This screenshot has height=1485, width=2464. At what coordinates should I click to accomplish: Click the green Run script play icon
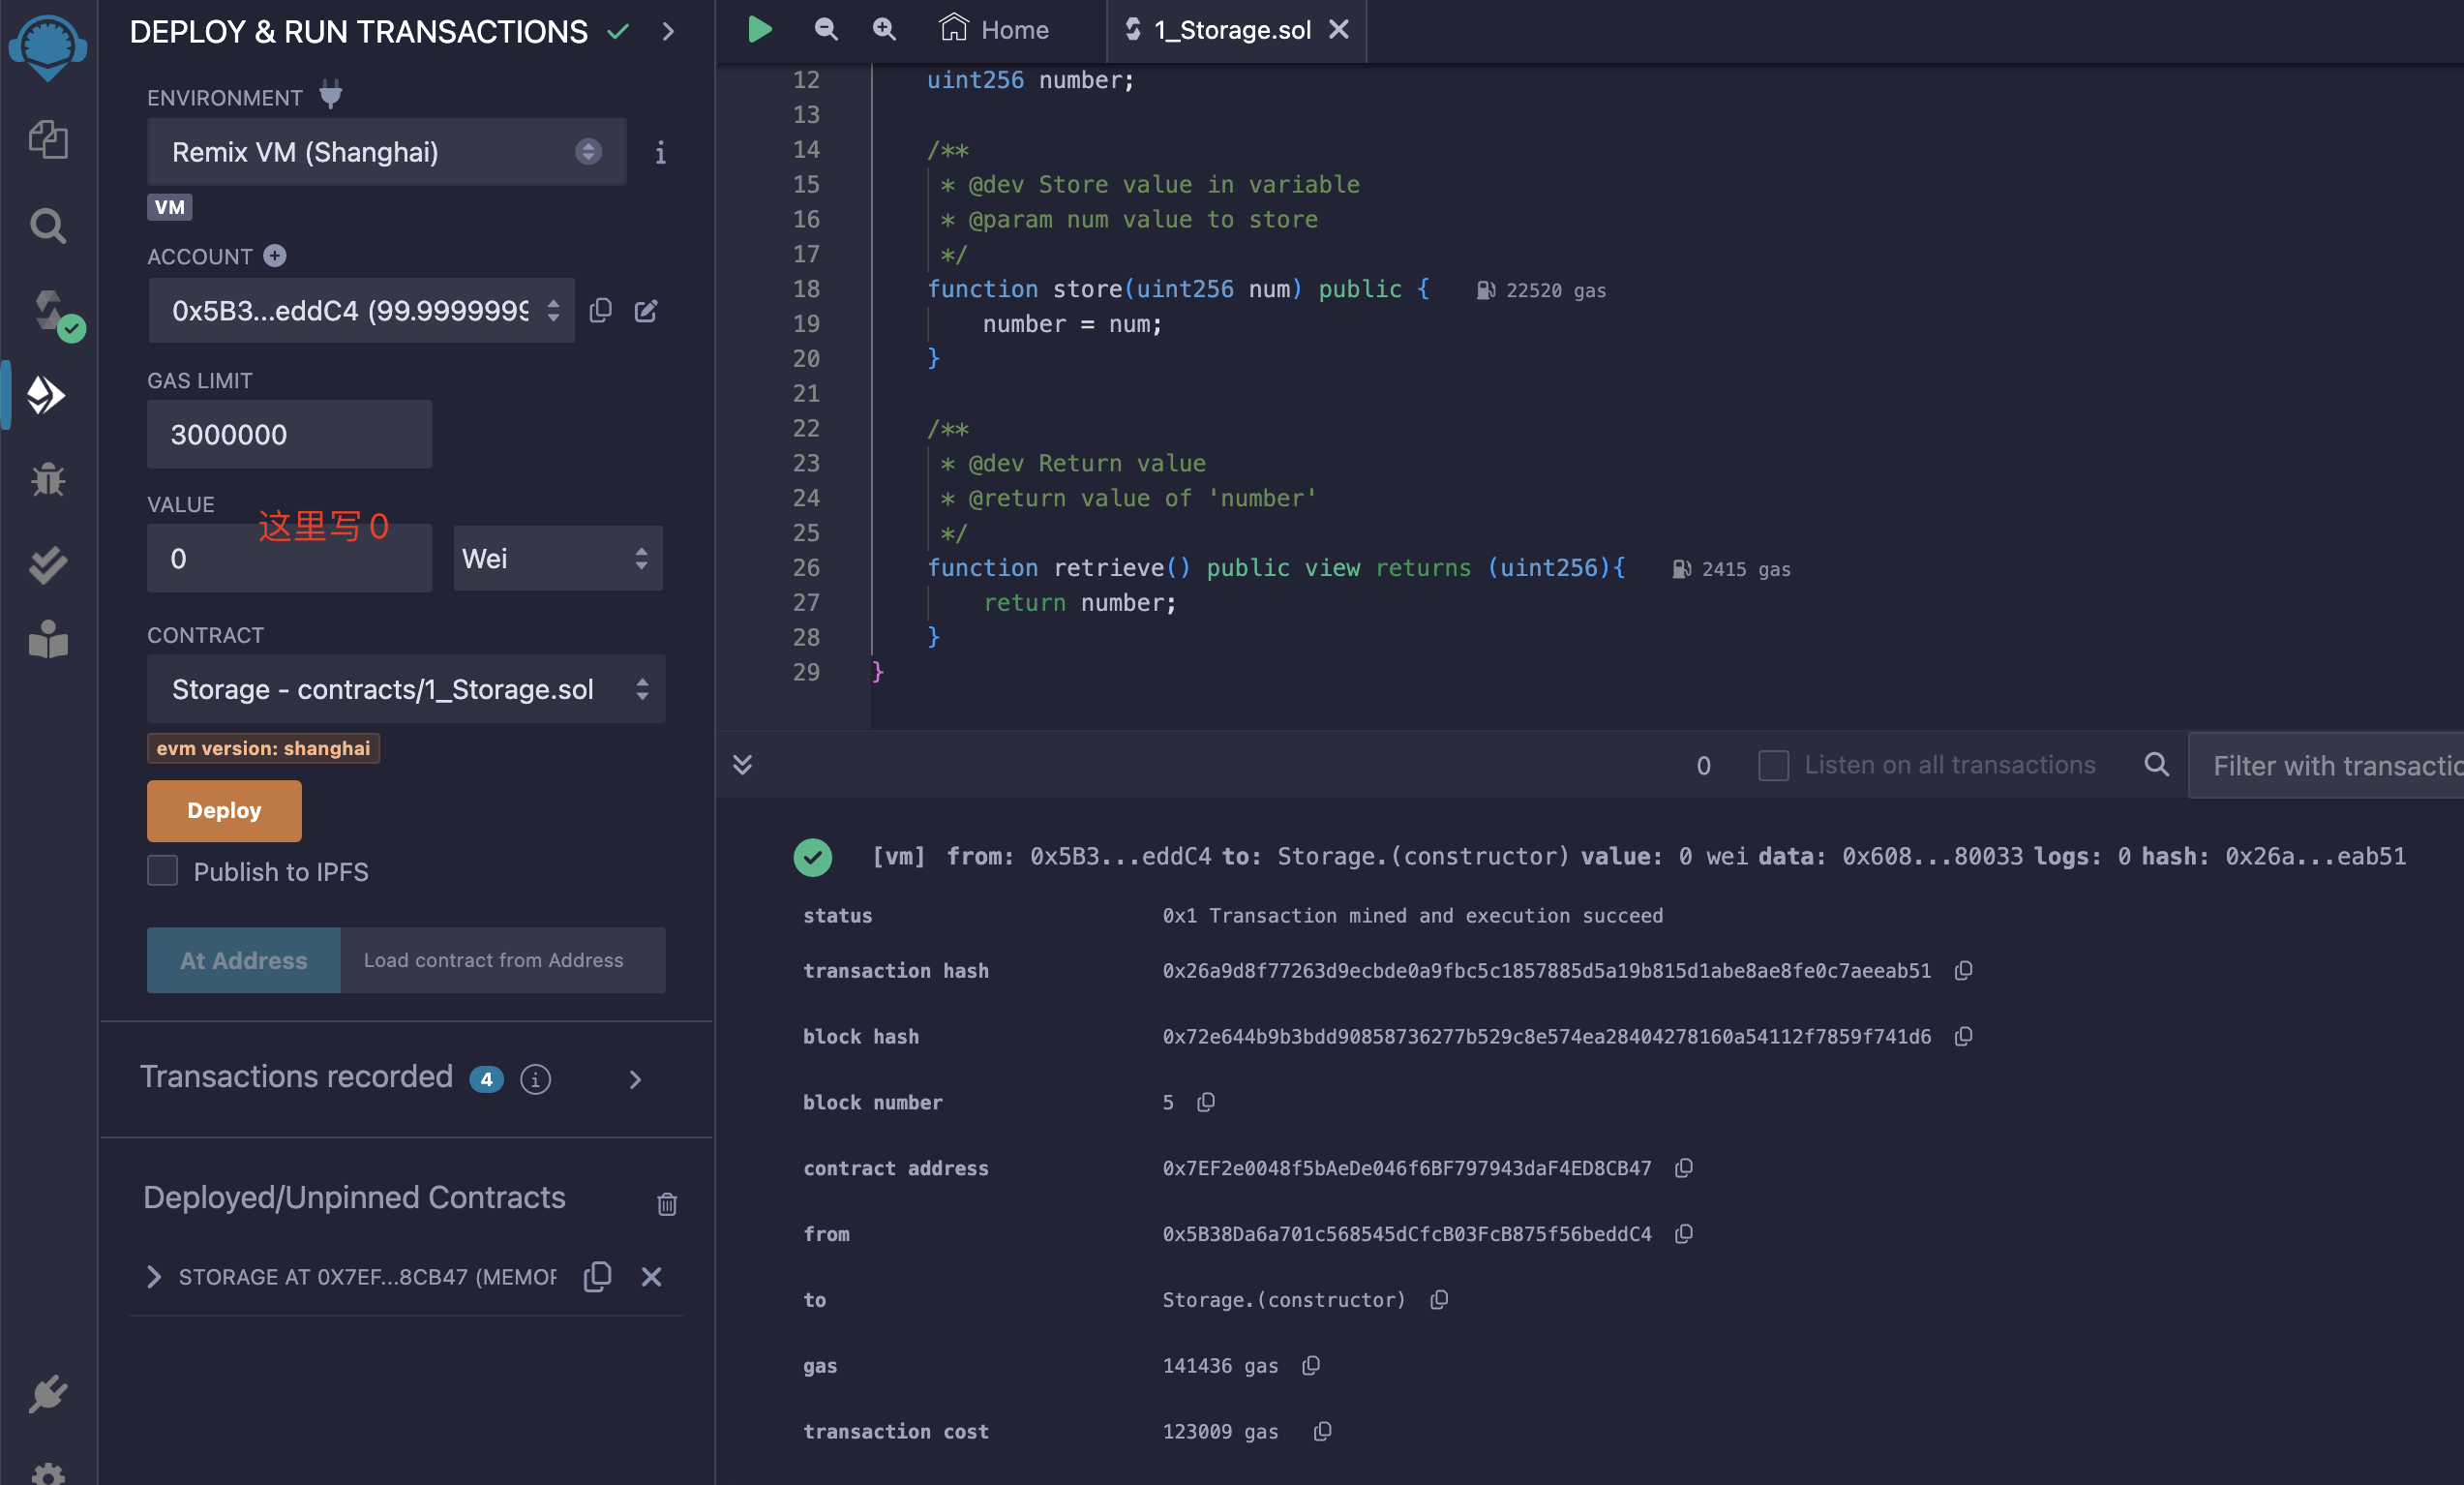click(759, 30)
